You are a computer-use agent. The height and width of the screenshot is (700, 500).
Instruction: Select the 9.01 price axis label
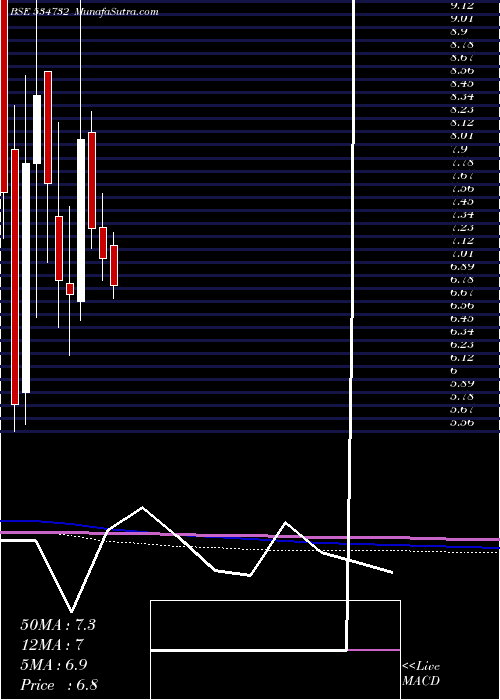[x=462, y=18]
